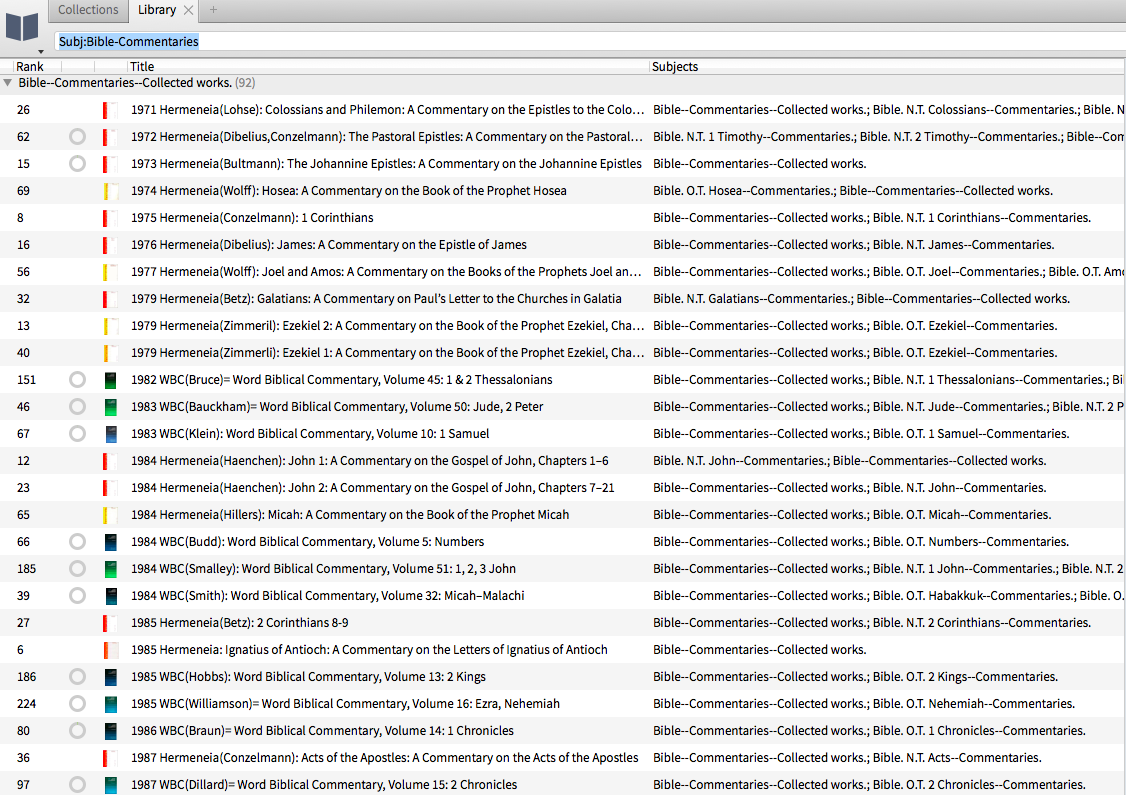Click cover icon for 1976 Hermeneia(Dibelius) James
This screenshot has width=1126, height=795.
(x=110, y=245)
